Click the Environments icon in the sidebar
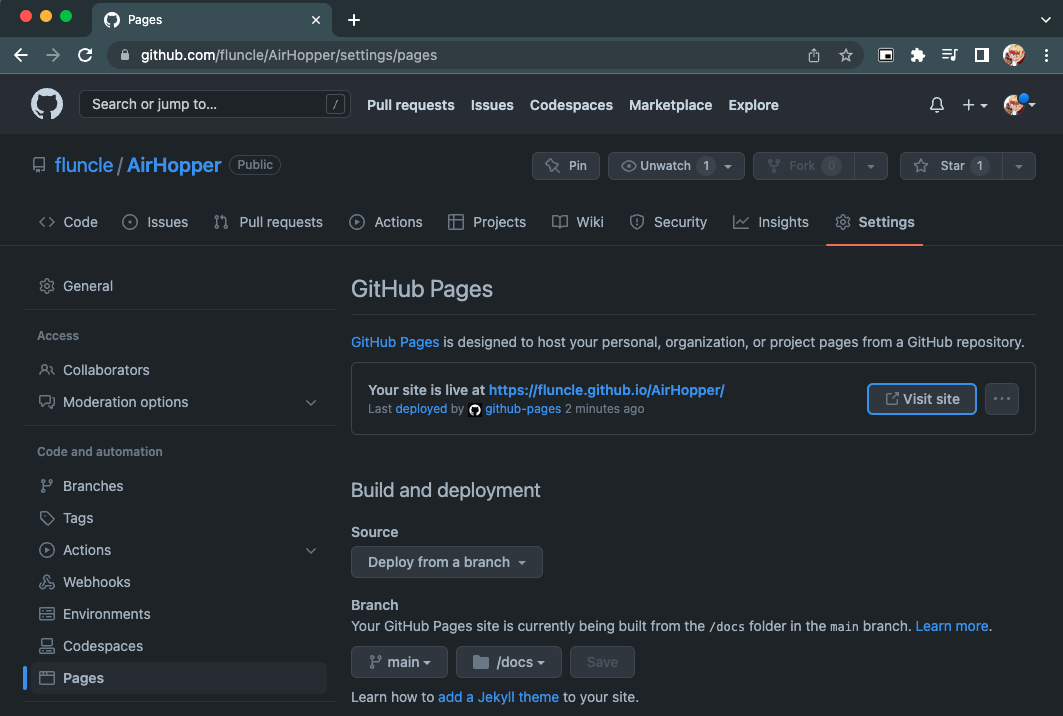The width and height of the screenshot is (1063, 716). click(46, 613)
